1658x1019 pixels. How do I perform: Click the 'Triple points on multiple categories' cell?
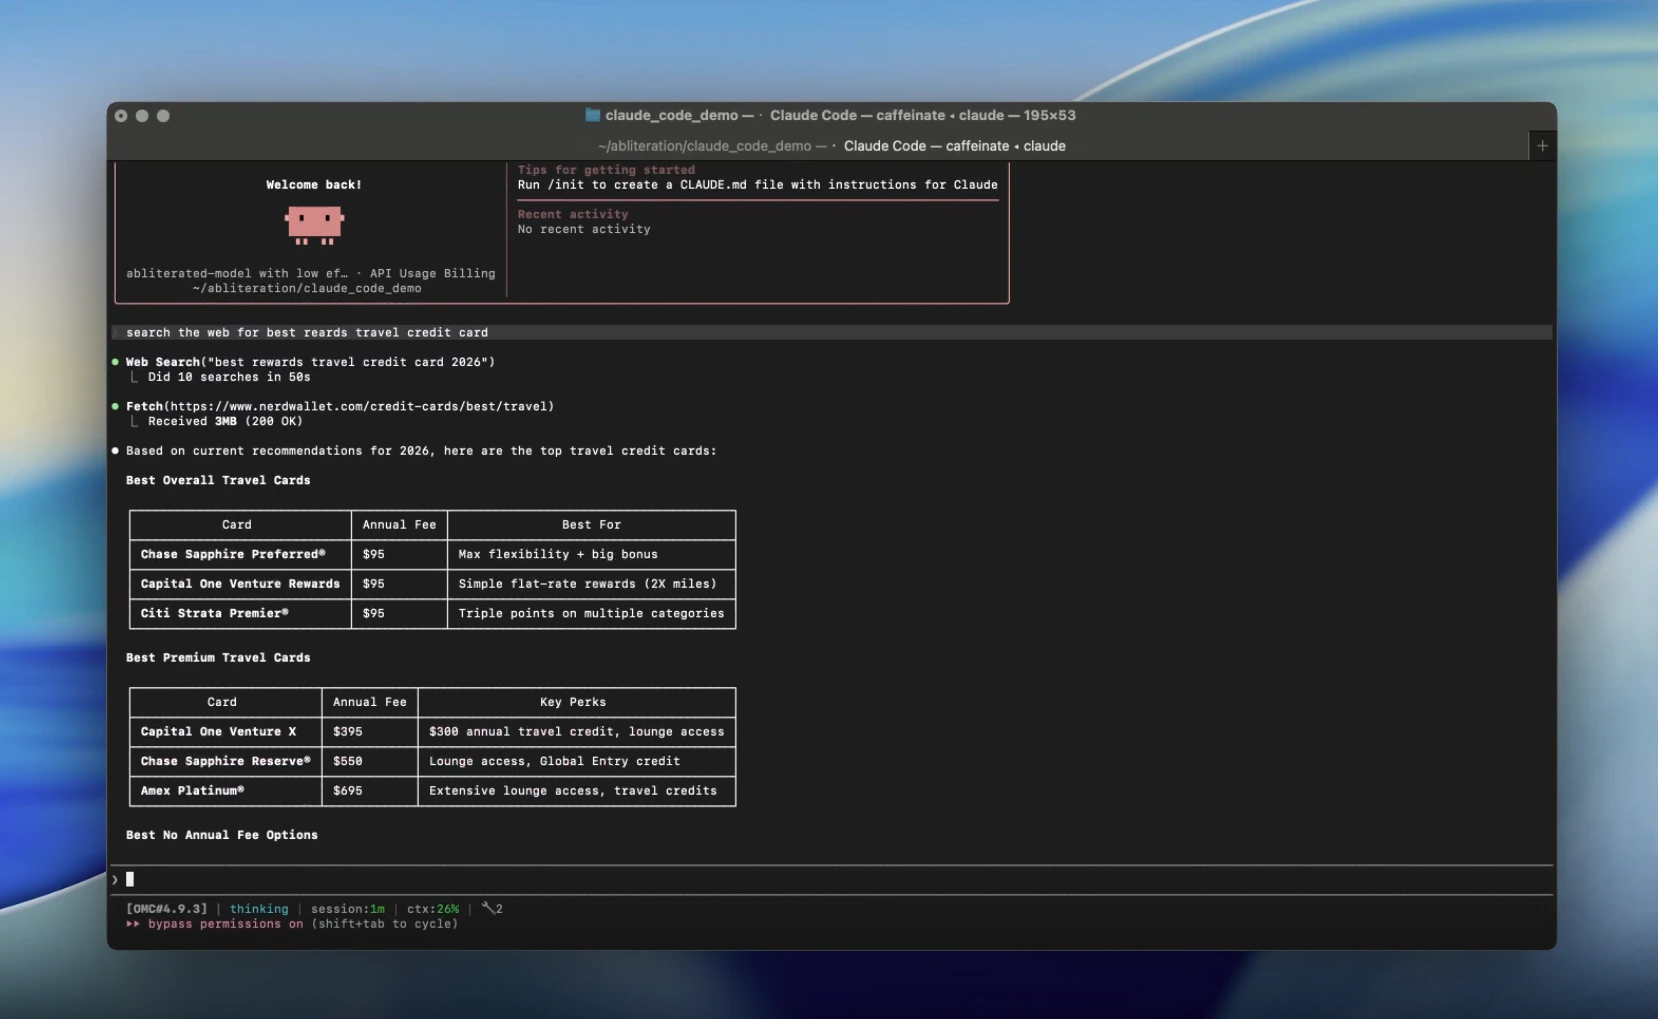591,613
